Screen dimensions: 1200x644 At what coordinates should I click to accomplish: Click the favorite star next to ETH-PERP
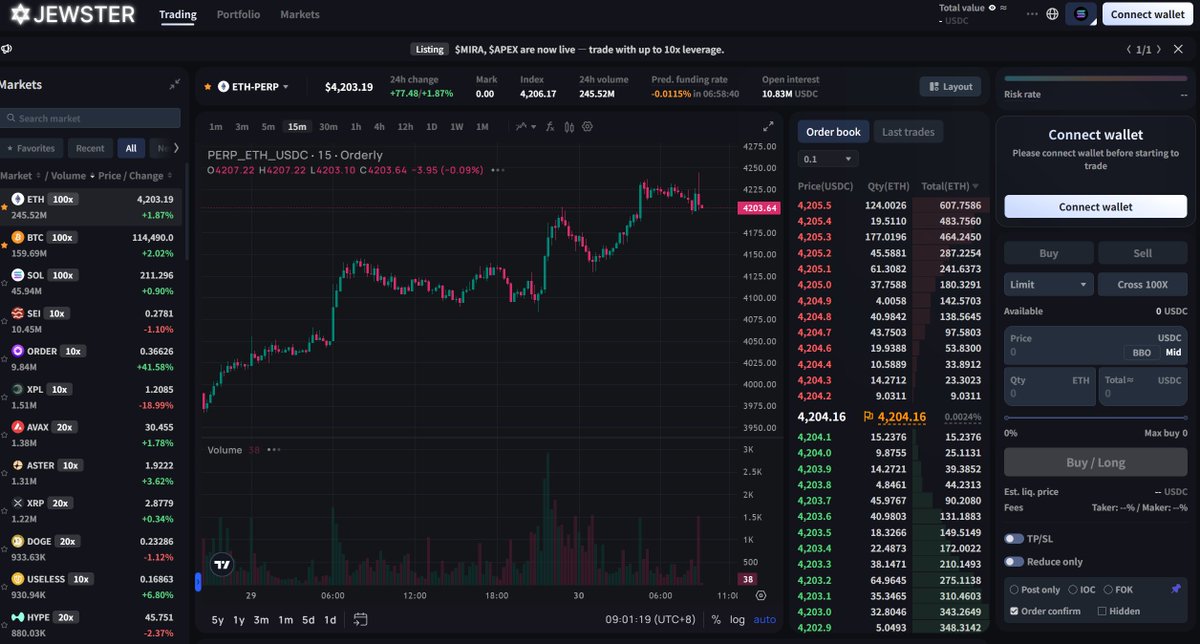coord(208,87)
